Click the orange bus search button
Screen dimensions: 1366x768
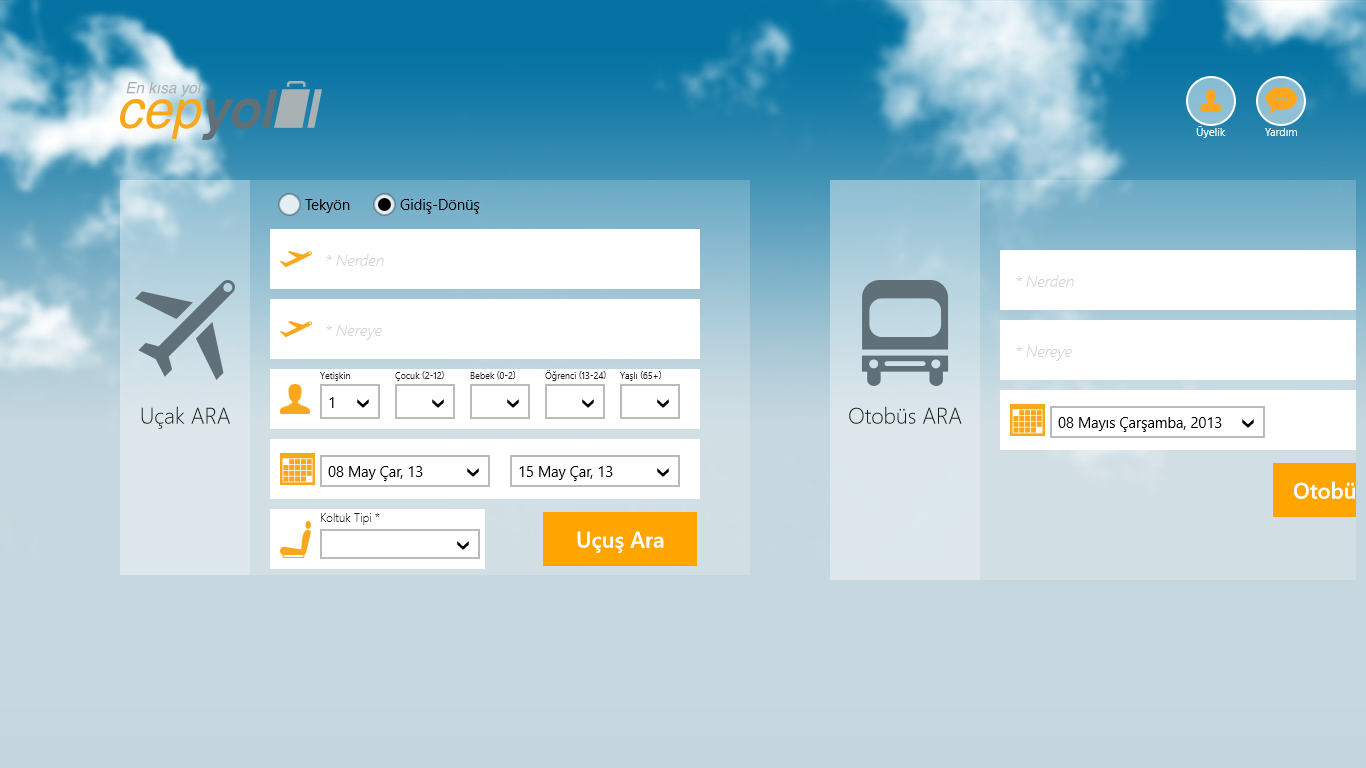pyautogui.click(x=1314, y=490)
